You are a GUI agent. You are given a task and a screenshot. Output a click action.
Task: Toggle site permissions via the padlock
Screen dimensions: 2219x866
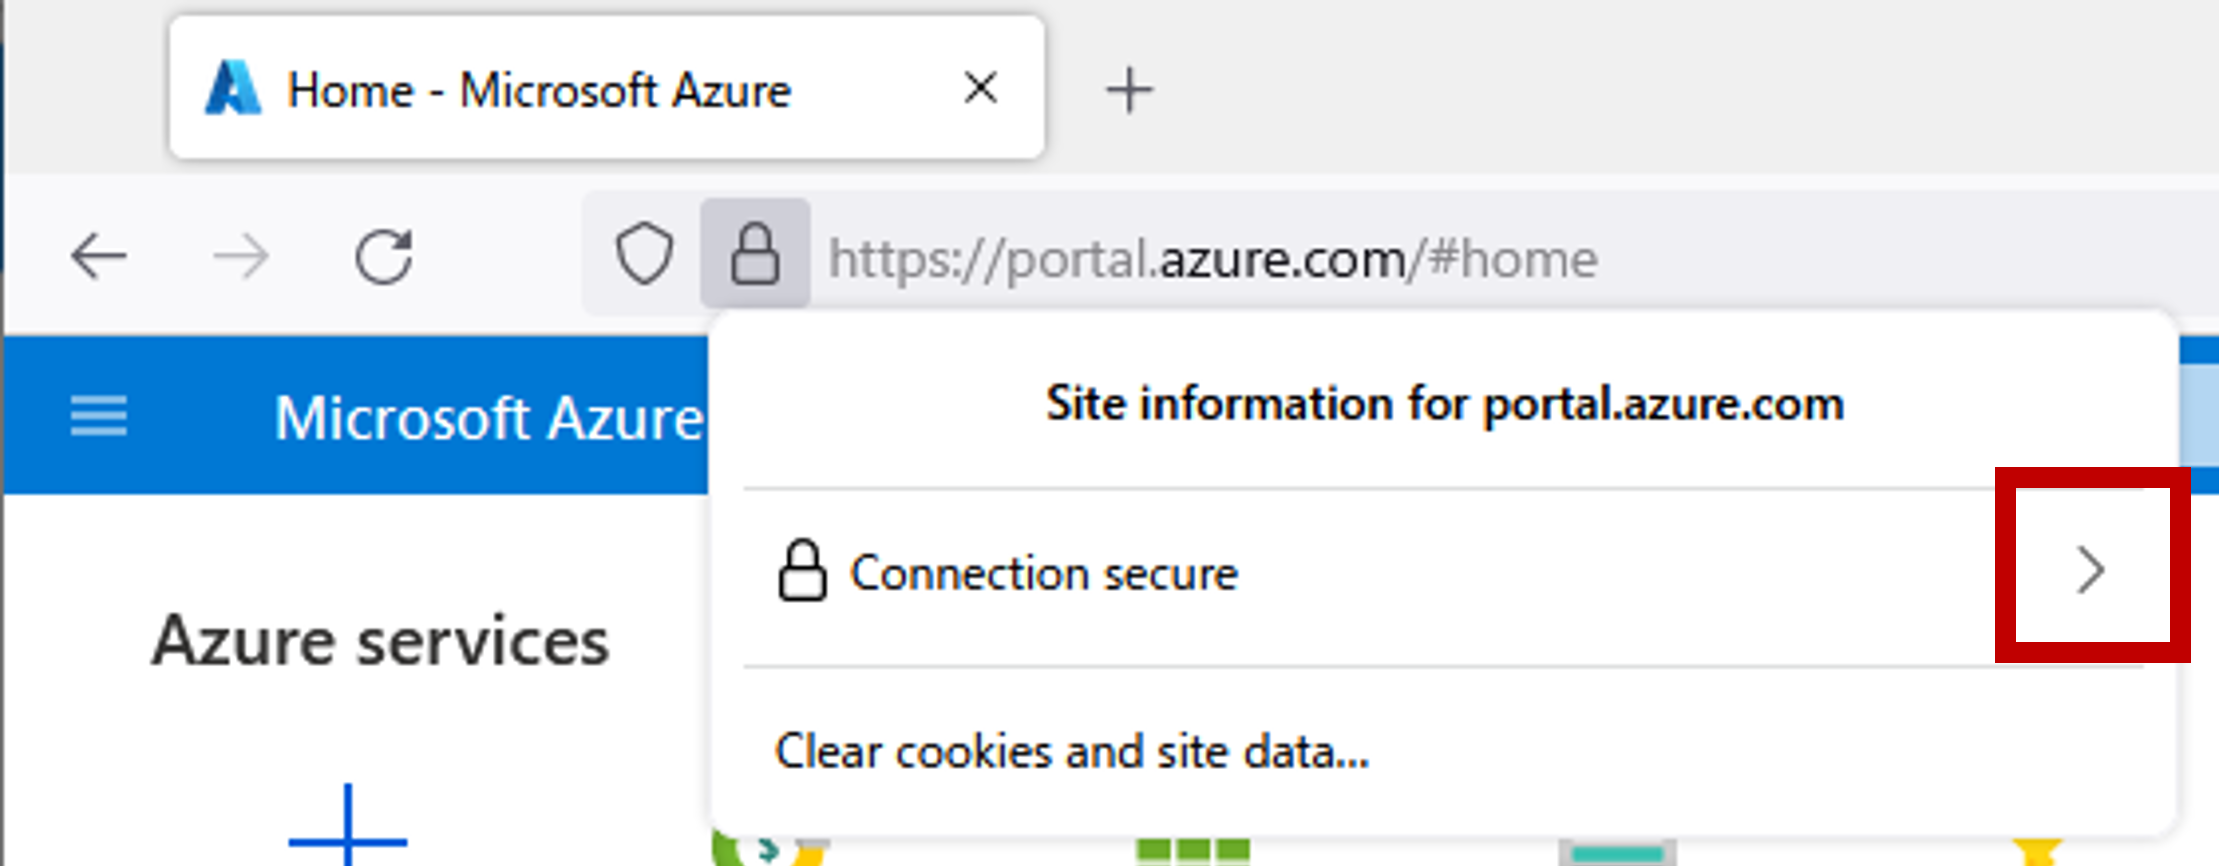(755, 257)
